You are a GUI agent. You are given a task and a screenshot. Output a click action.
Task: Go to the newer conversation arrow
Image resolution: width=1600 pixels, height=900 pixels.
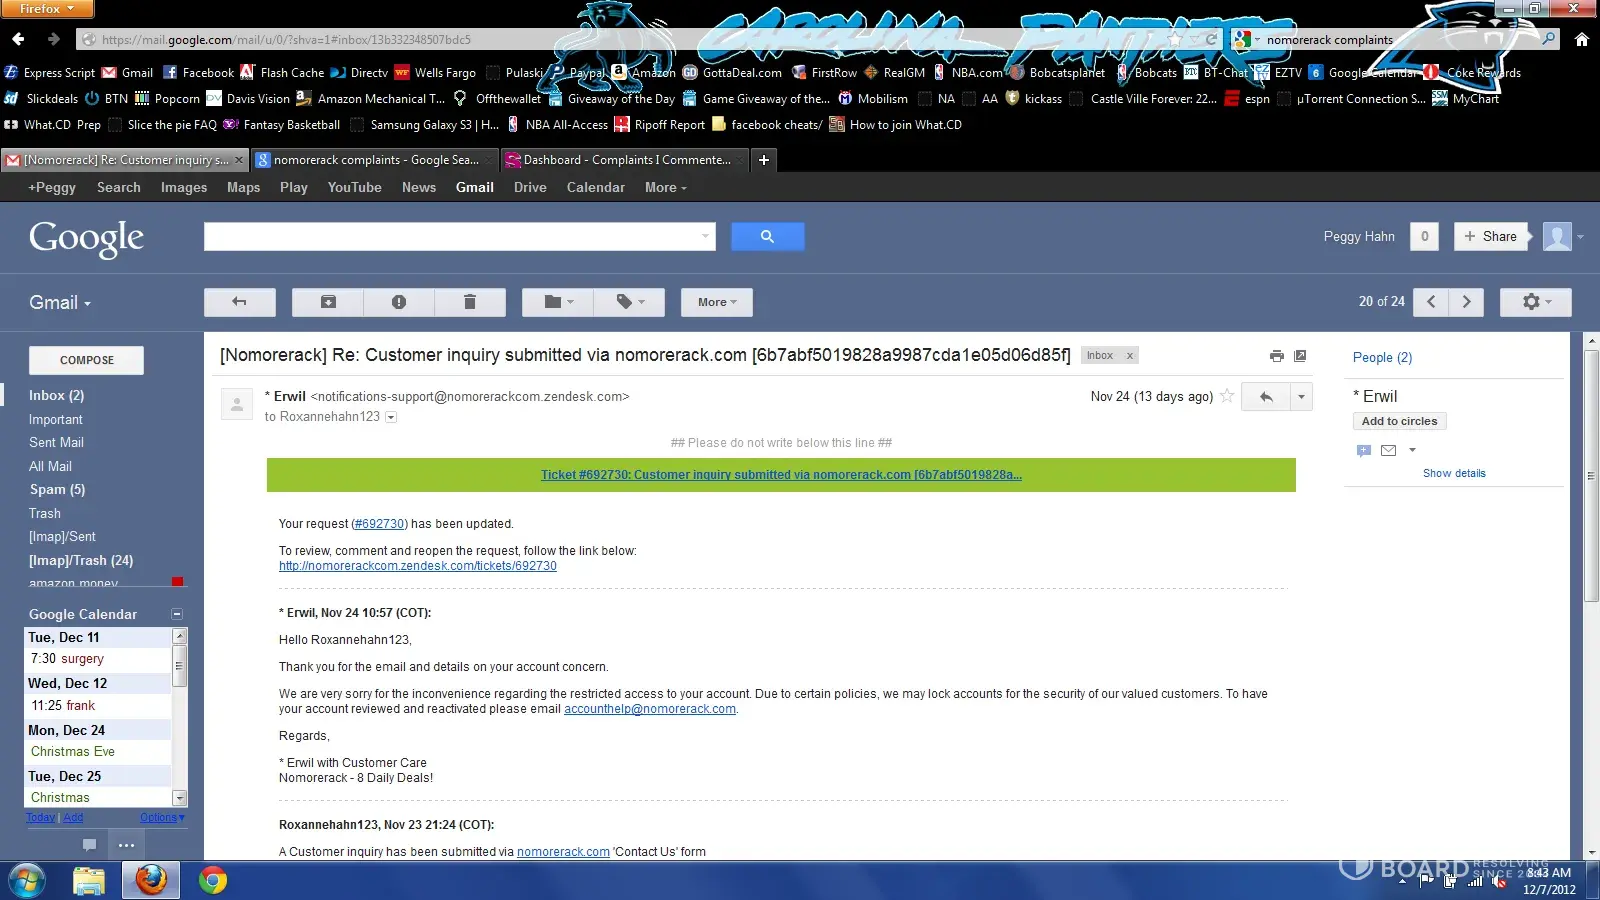(x=1431, y=302)
